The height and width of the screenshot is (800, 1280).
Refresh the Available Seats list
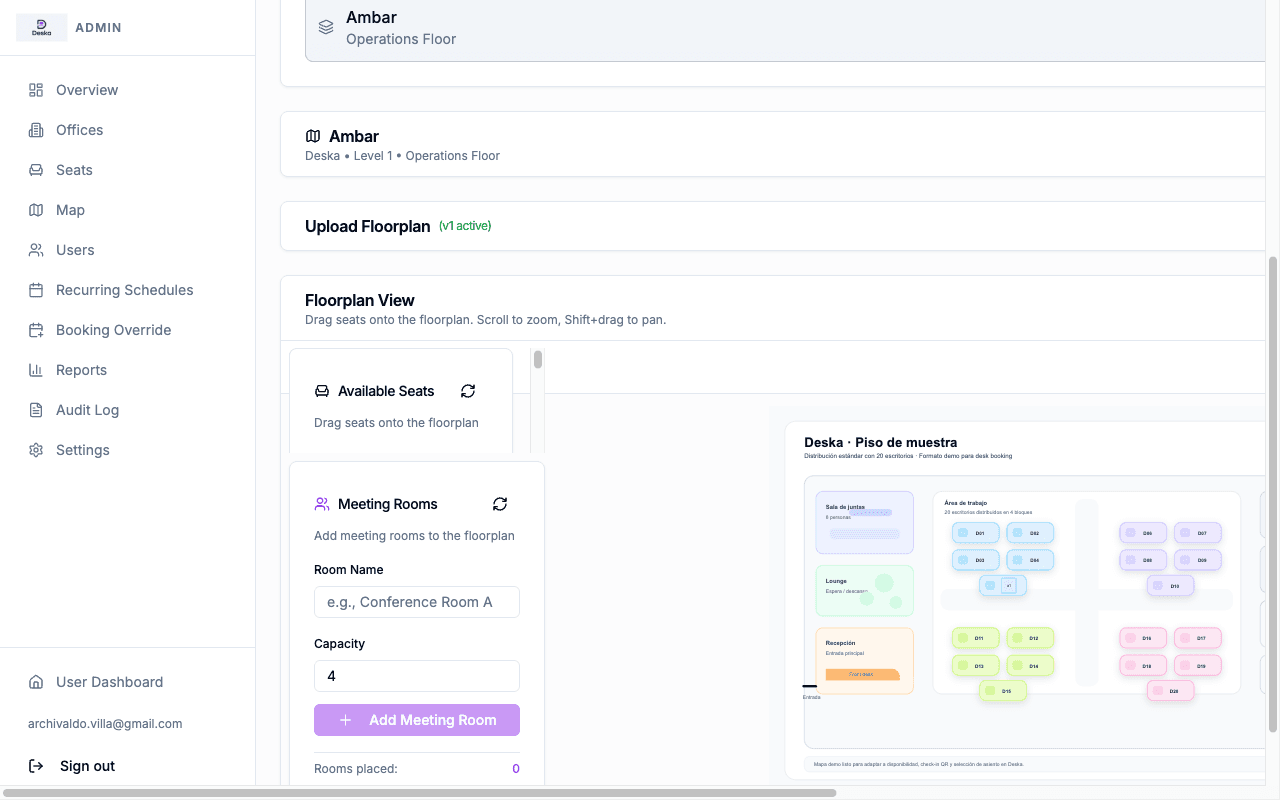click(468, 391)
